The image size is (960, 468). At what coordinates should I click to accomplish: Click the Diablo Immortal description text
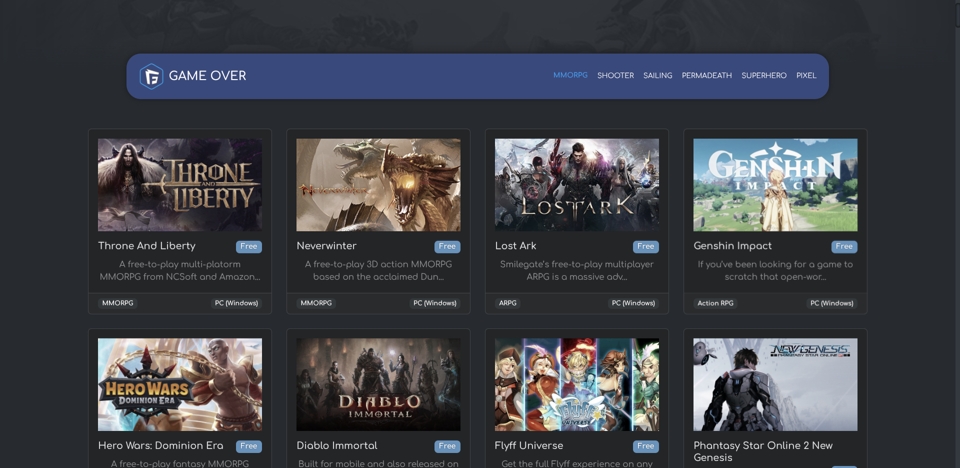(378, 464)
